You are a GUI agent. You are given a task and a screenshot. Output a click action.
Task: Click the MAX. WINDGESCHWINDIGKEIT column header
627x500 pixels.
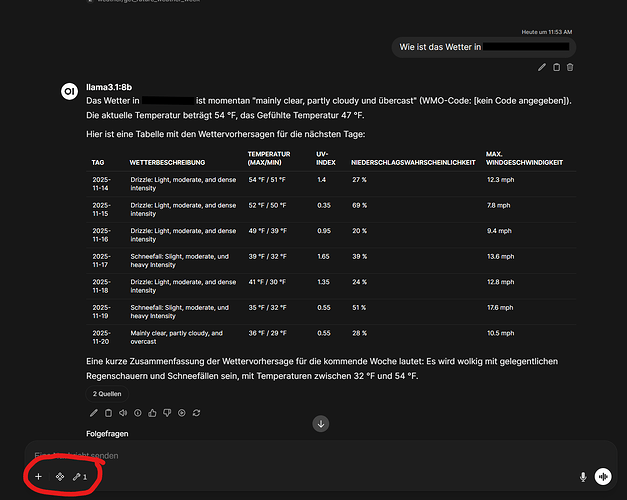tap(524, 158)
